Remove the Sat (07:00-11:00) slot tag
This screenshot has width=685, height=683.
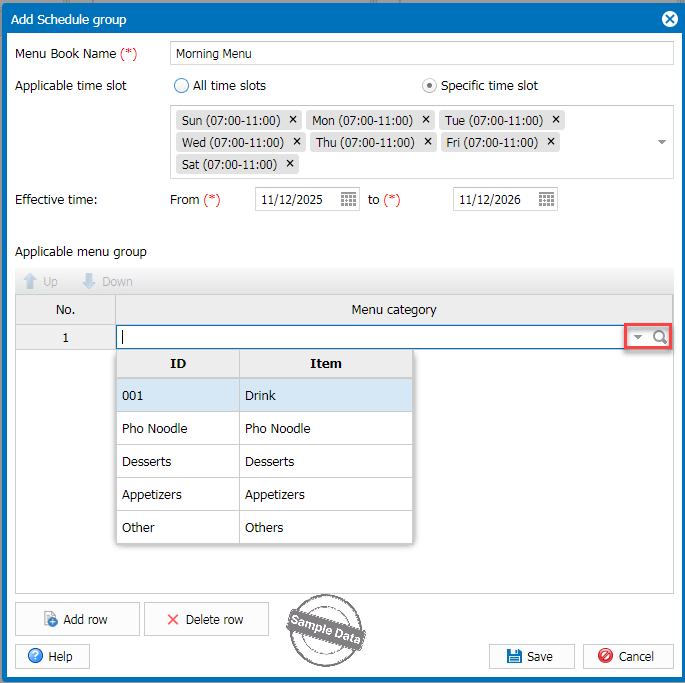[x=290, y=164]
